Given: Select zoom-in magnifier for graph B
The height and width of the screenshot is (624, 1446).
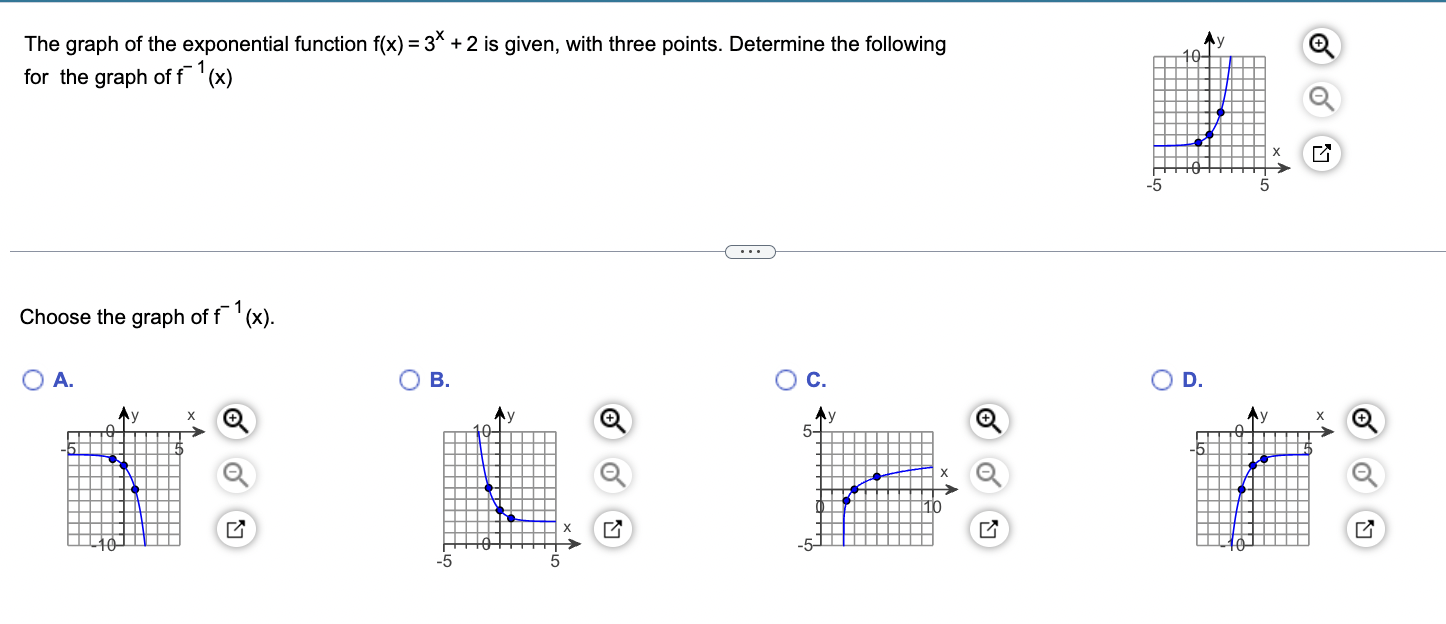Looking at the screenshot, I should 613,422.
